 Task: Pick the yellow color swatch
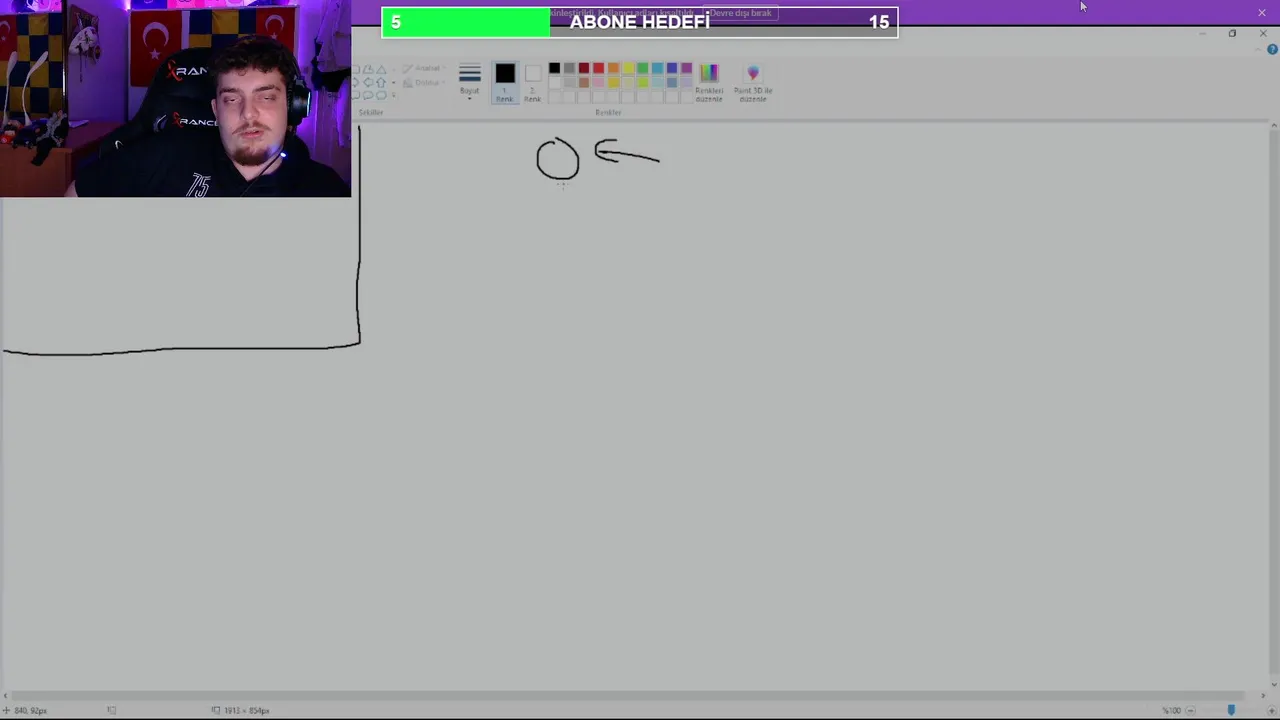628,68
